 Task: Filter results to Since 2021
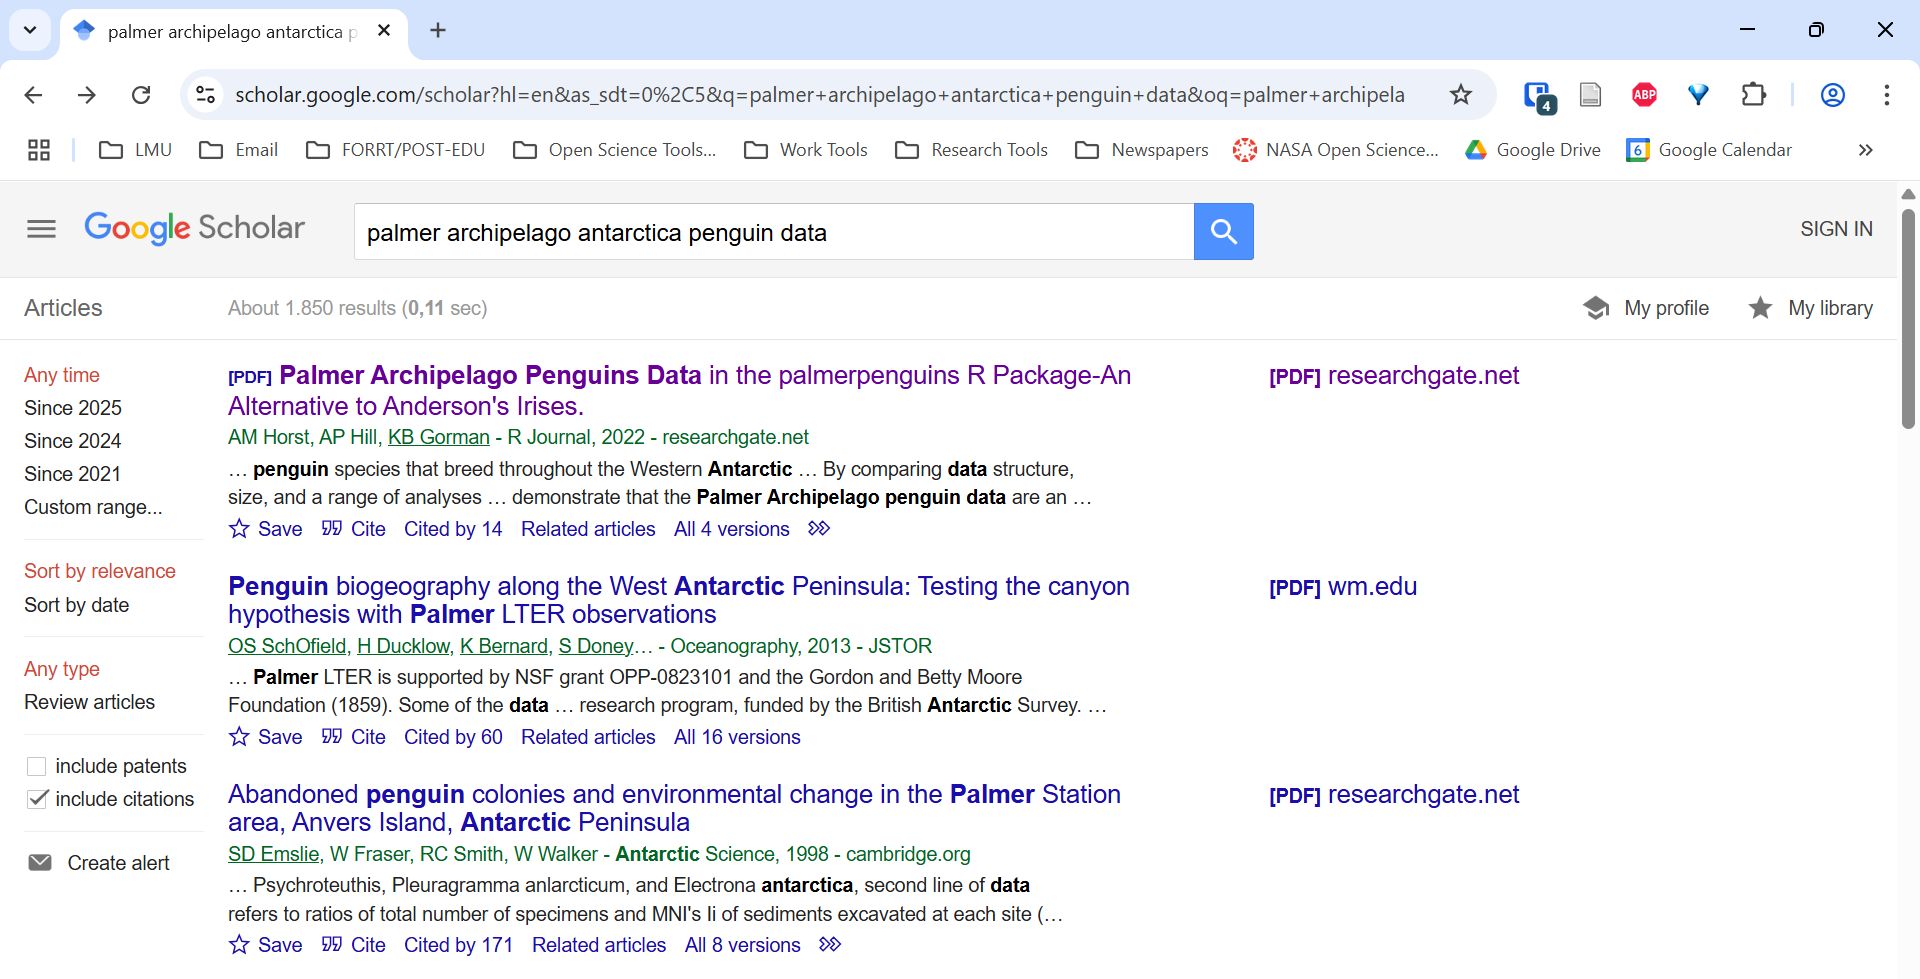coord(73,474)
